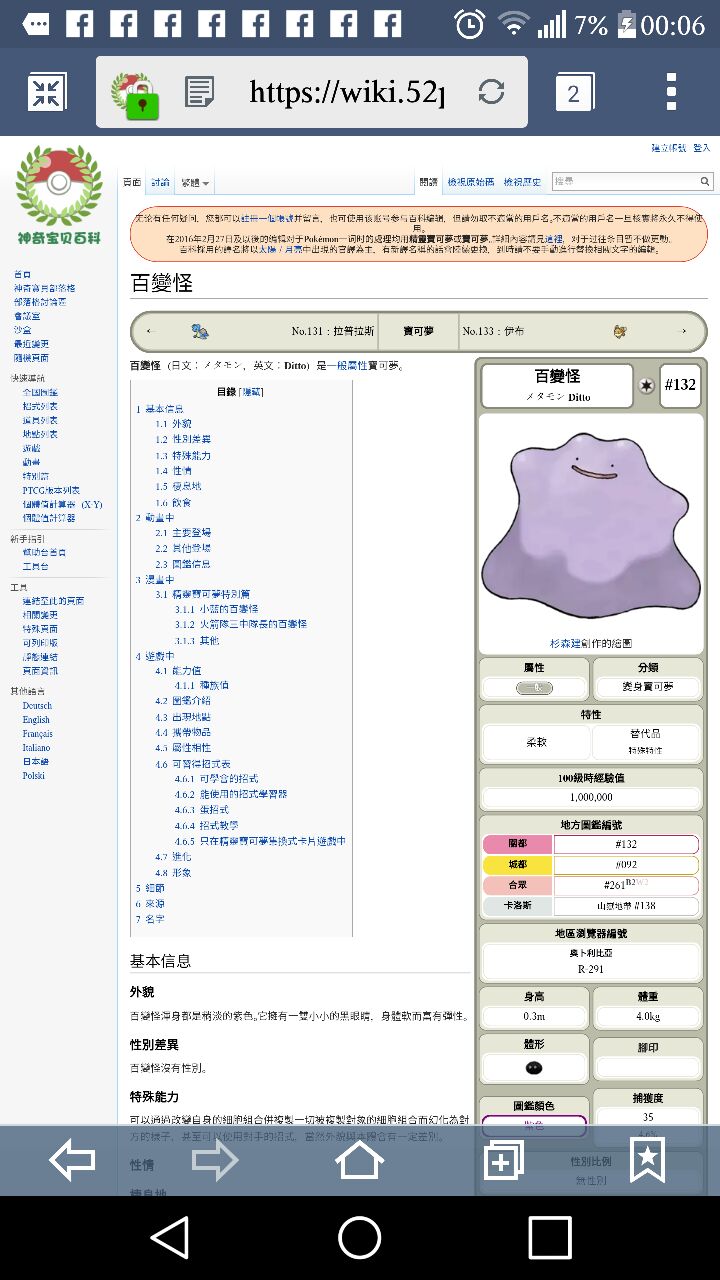Go forward with the browser forward arrow
Screen dimensions: 720x1280
pyautogui.click(x=215, y=1160)
